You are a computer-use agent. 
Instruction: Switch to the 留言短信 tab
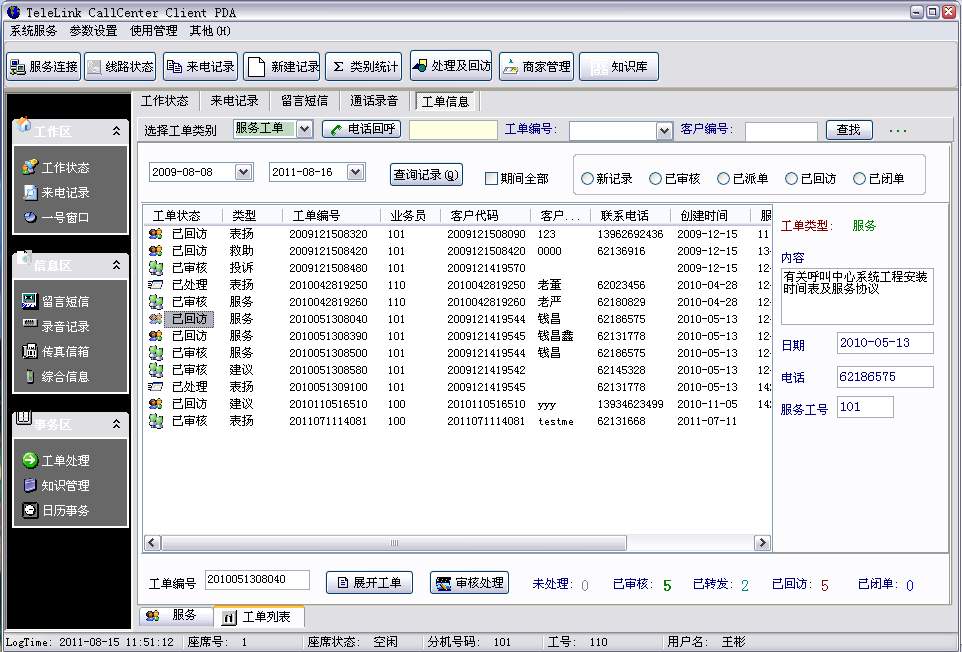pyautogui.click(x=304, y=101)
